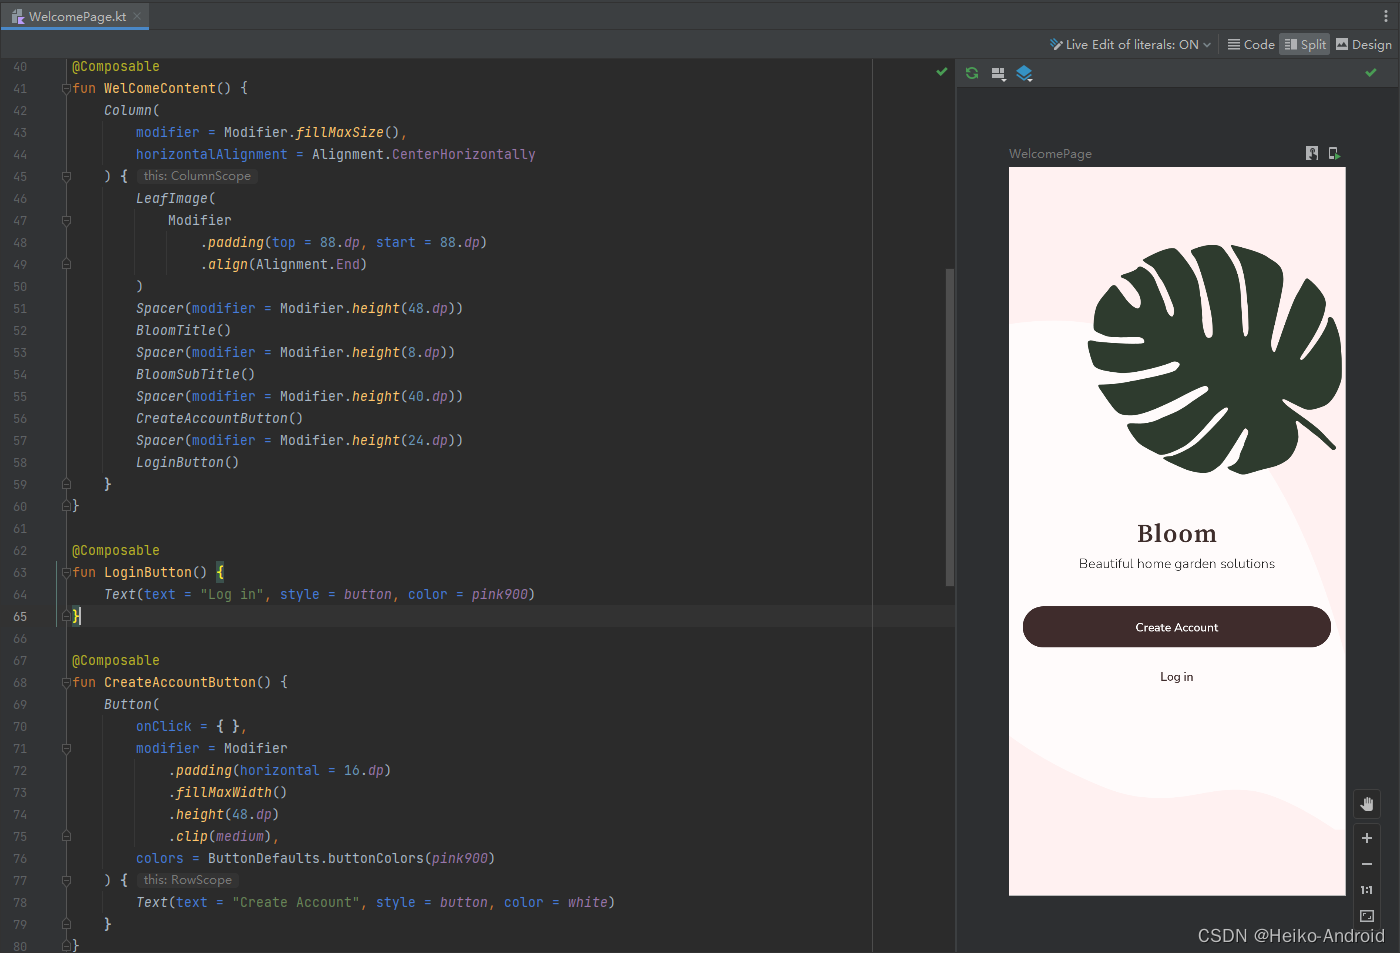Collapse the CreateAccountButton function fold
Viewport: 1400px width, 953px height.
tap(66, 683)
